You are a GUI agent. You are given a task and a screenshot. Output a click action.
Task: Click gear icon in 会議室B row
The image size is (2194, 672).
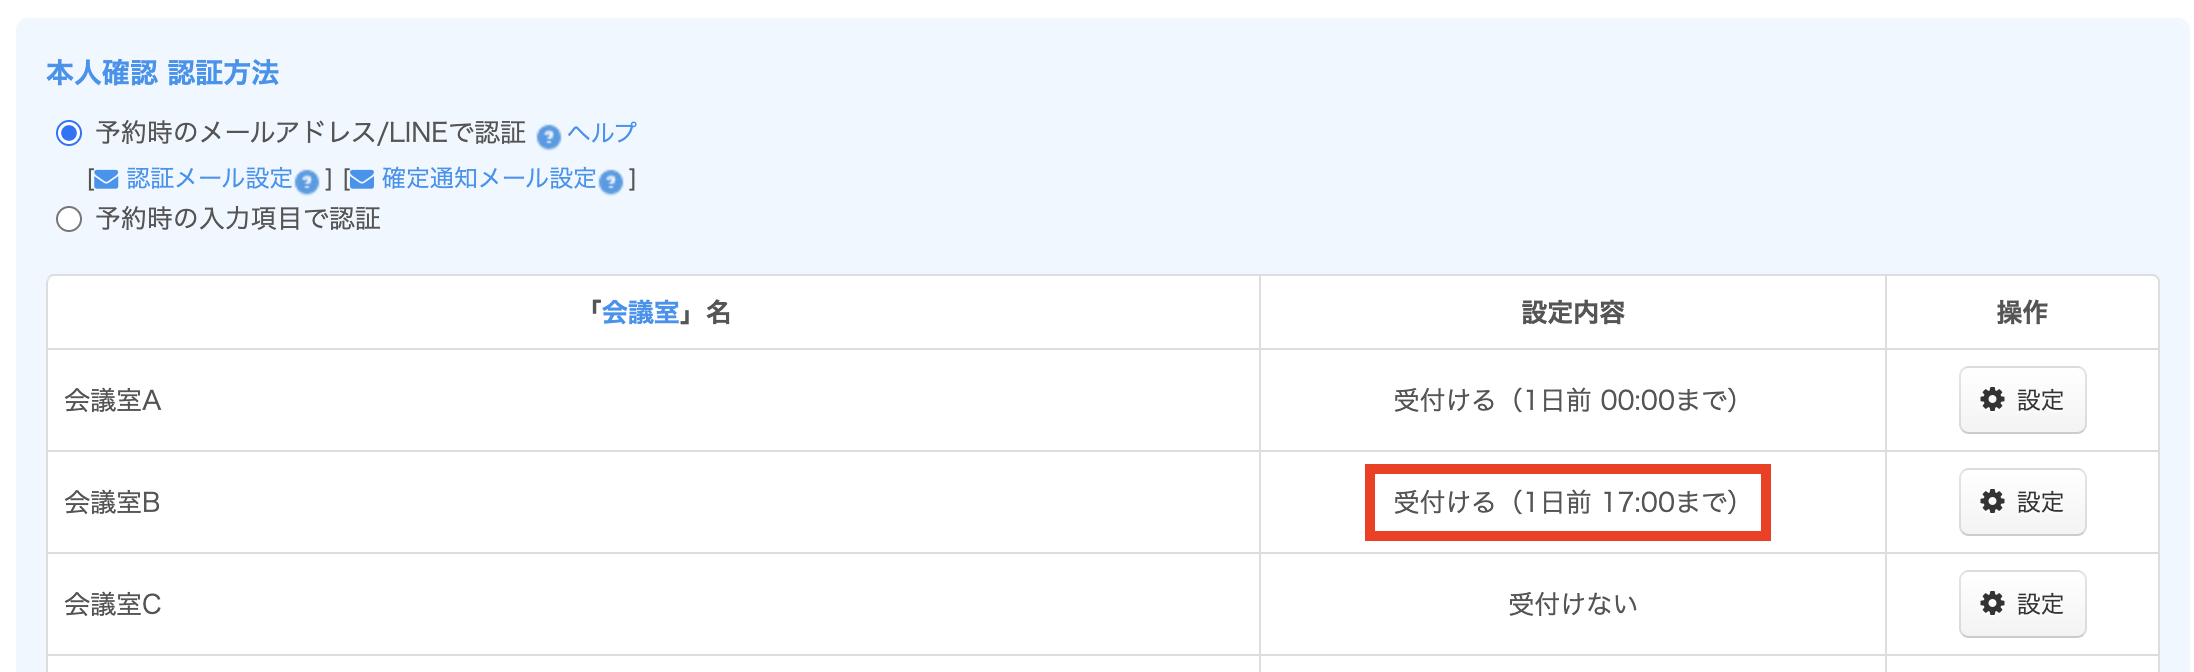pyautogui.click(x=1992, y=502)
